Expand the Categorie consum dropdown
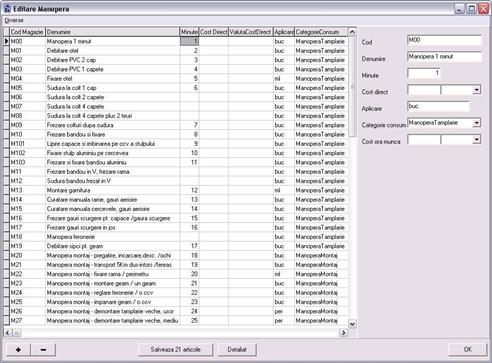Image resolution: width=492 pixels, height=363 pixels. (x=477, y=123)
